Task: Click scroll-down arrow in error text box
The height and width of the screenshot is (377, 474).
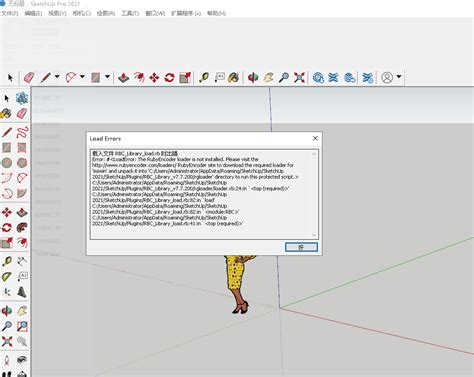Action: [x=314, y=235]
